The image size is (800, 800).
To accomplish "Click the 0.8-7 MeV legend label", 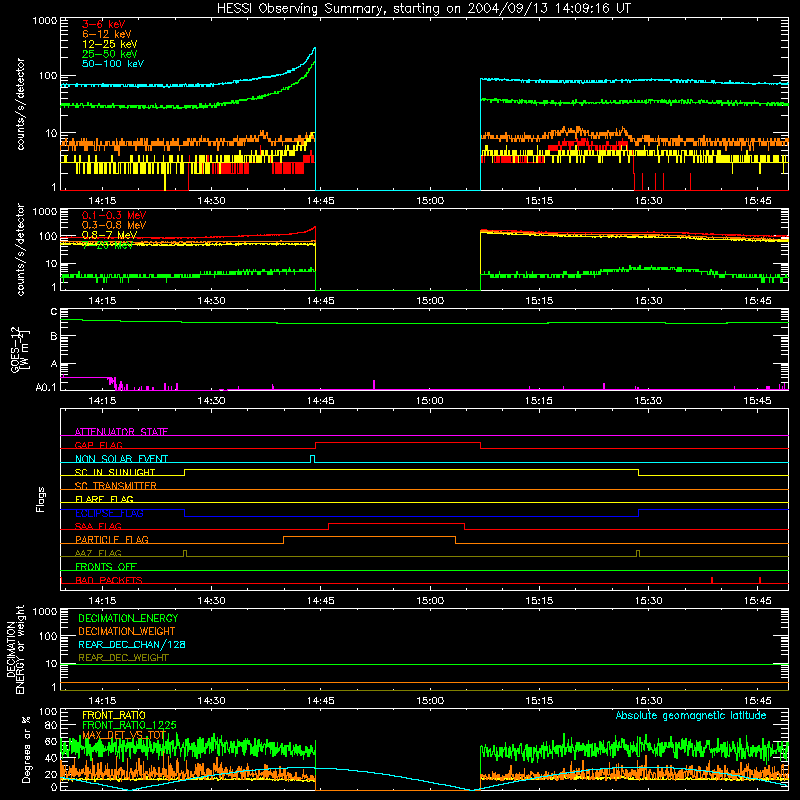I will click(109, 235).
